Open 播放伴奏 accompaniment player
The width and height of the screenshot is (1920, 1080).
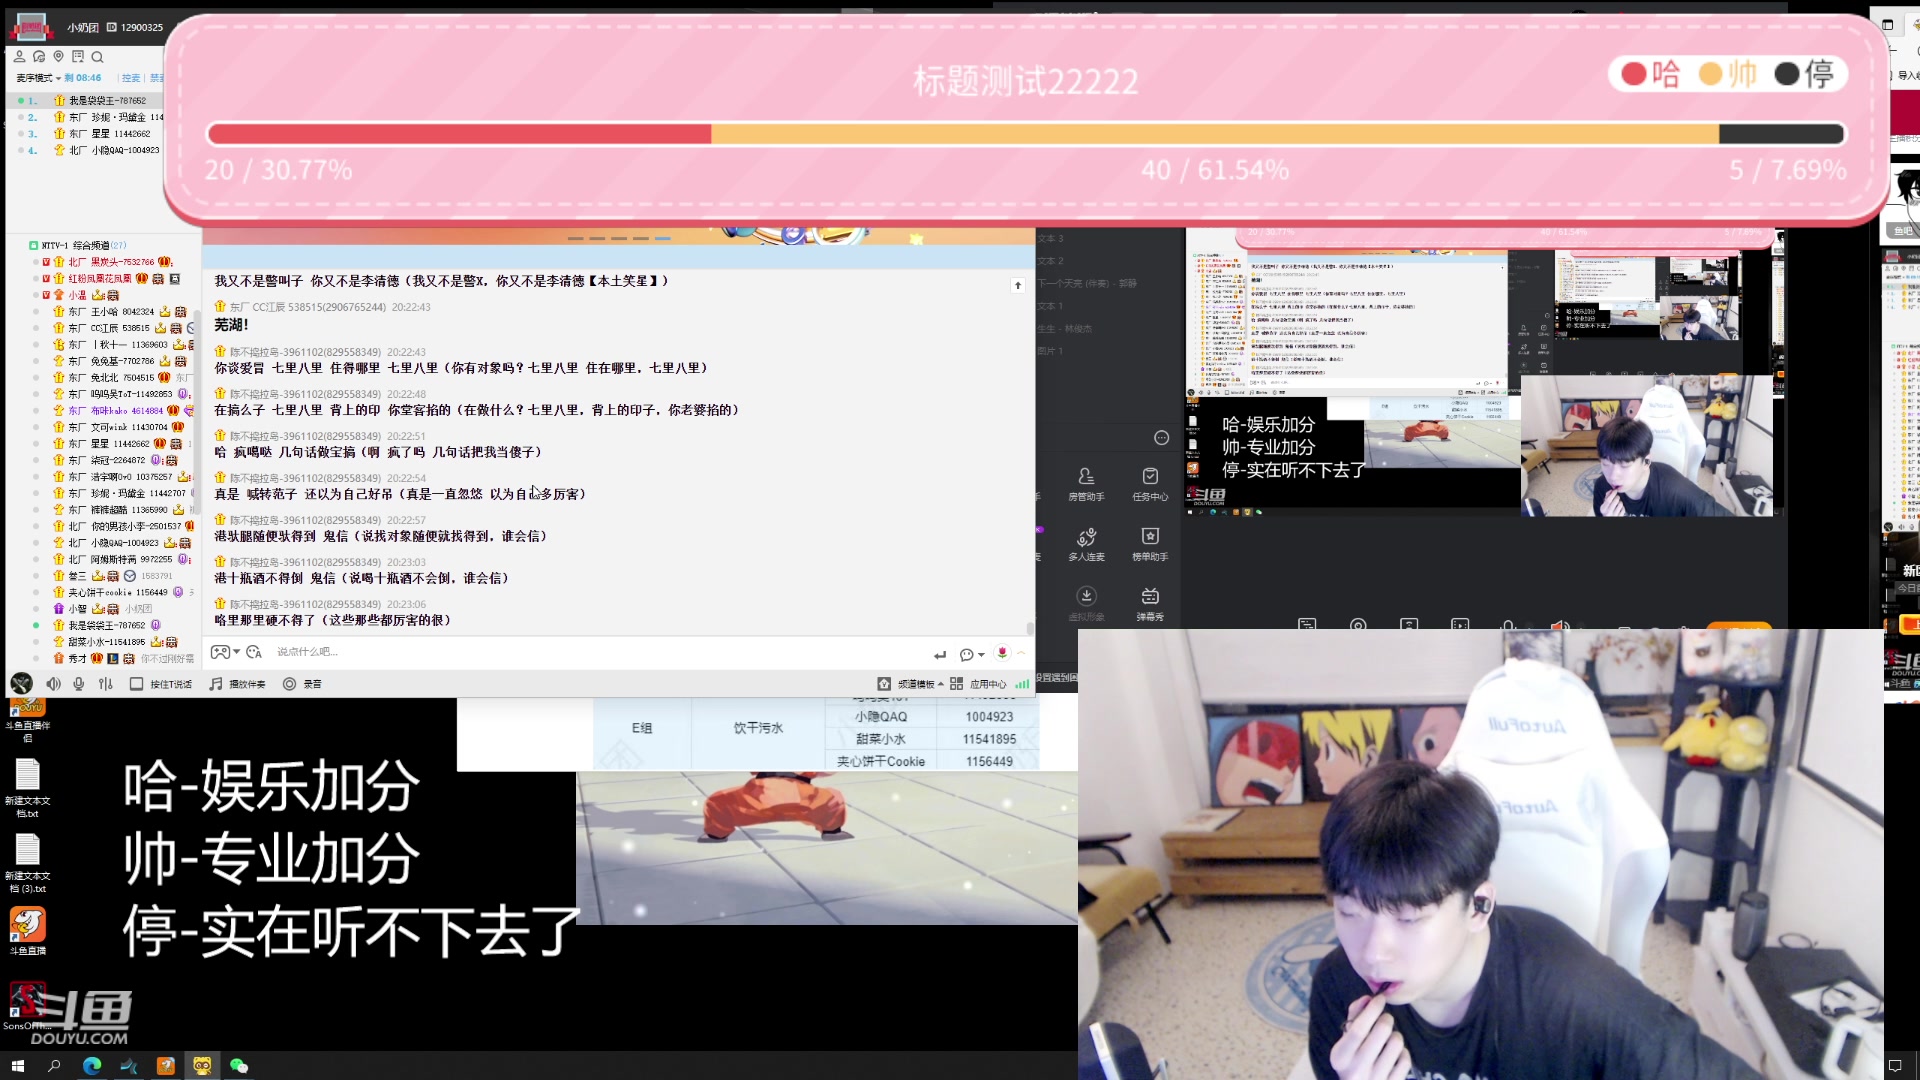237,684
